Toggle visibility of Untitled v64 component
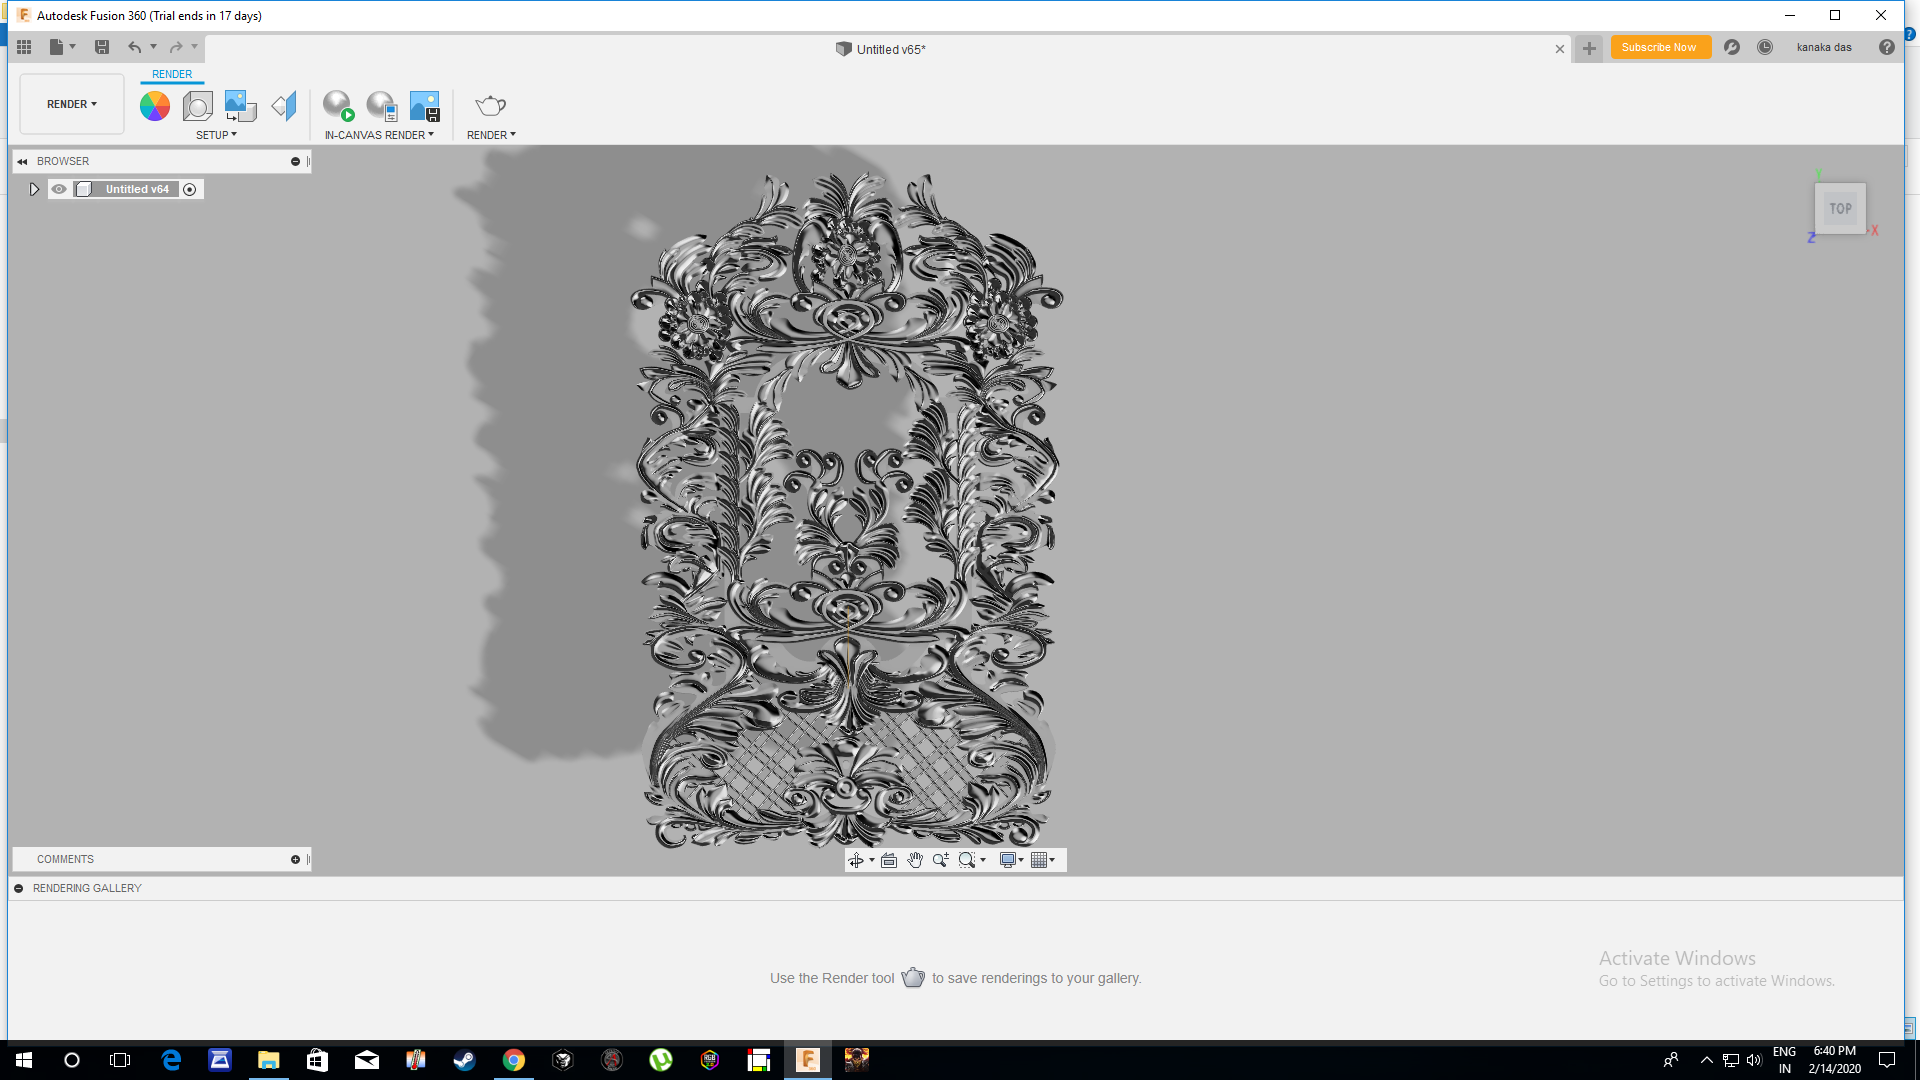 (x=59, y=189)
